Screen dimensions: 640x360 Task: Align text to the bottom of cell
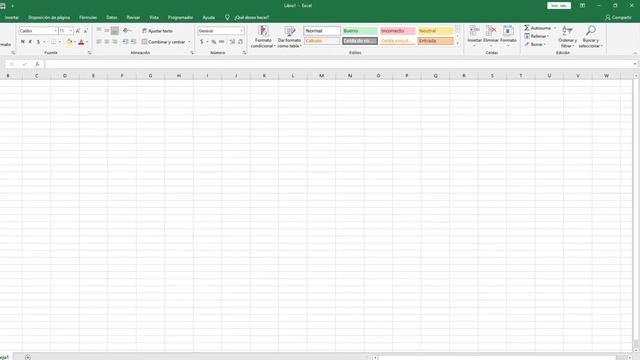[x=115, y=31]
